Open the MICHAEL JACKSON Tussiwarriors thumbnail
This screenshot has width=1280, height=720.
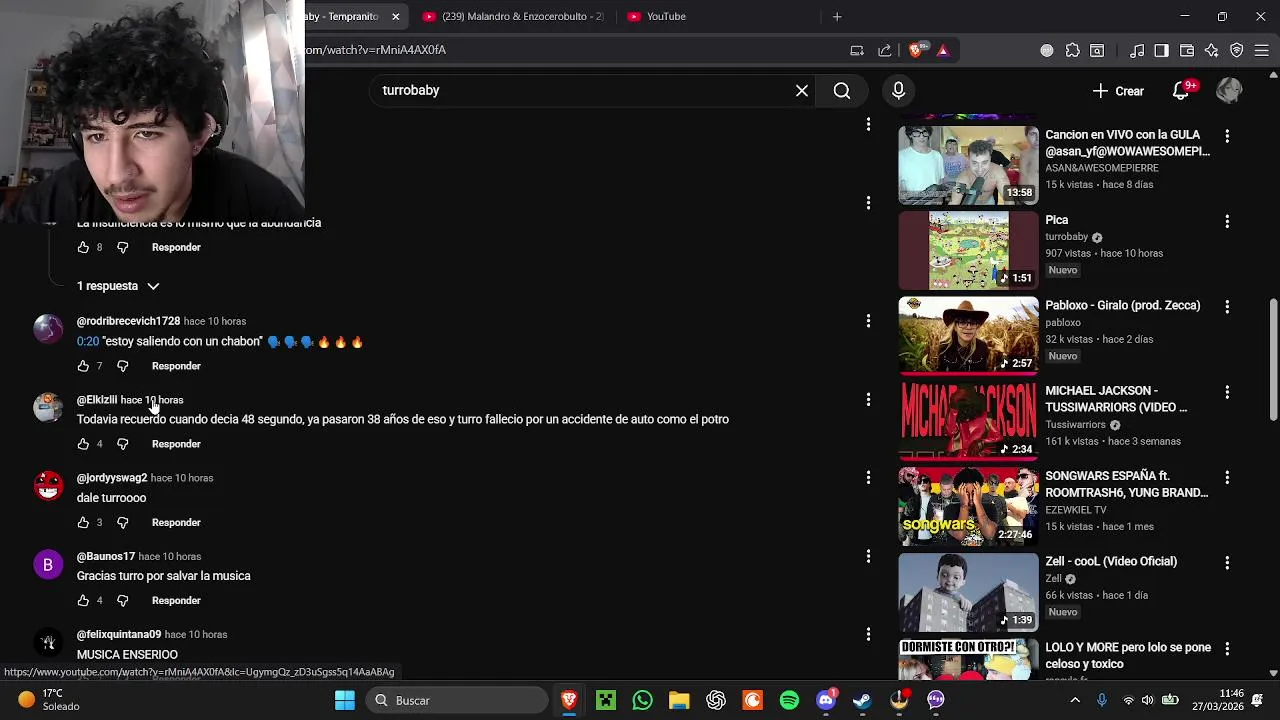coord(968,419)
